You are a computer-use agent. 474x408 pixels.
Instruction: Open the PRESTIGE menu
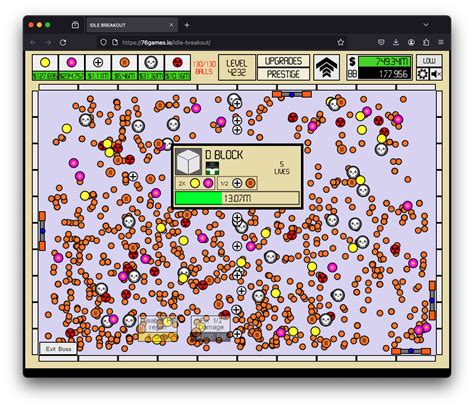pyautogui.click(x=283, y=74)
